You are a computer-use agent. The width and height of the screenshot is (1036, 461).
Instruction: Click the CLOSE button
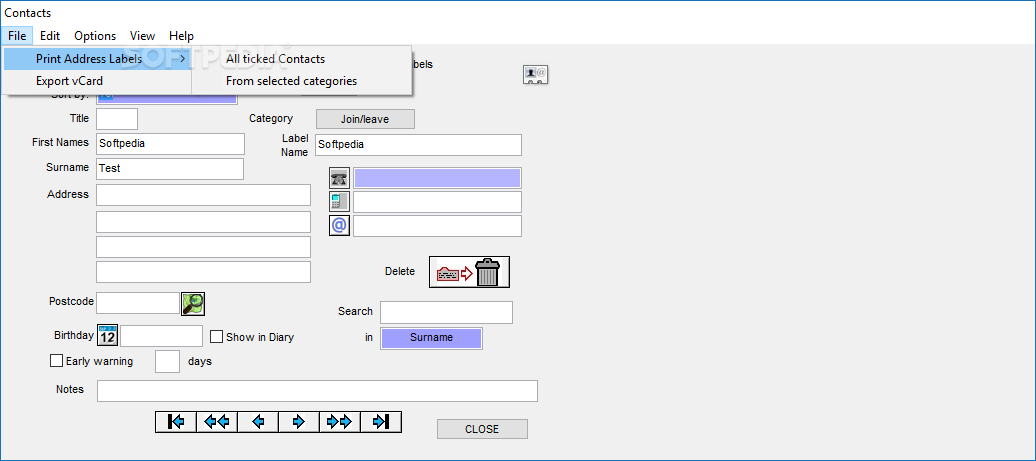tap(482, 429)
